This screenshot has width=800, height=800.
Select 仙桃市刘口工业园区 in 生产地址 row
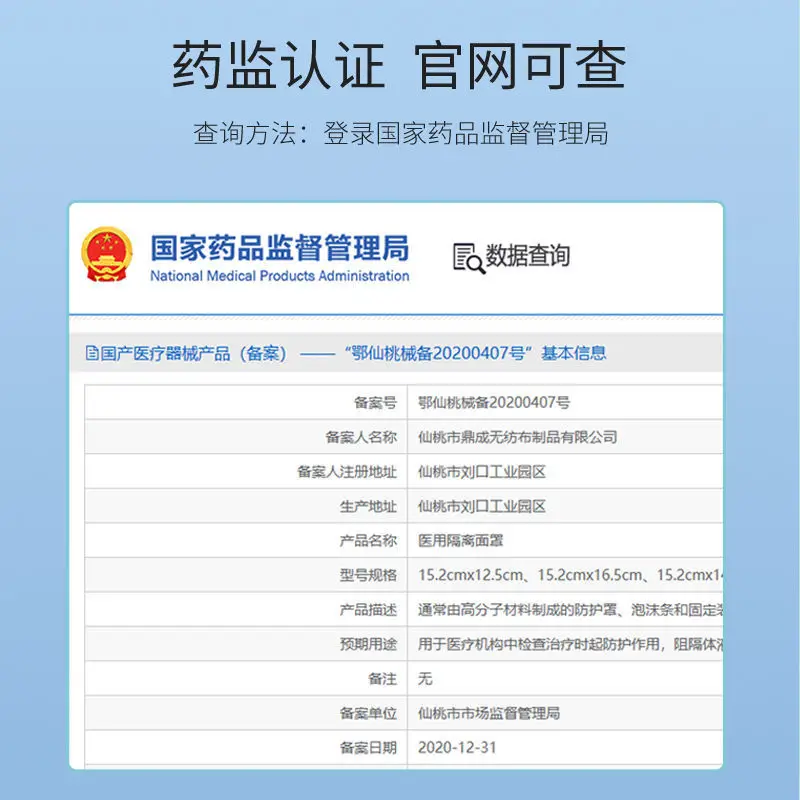click(482, 506)
